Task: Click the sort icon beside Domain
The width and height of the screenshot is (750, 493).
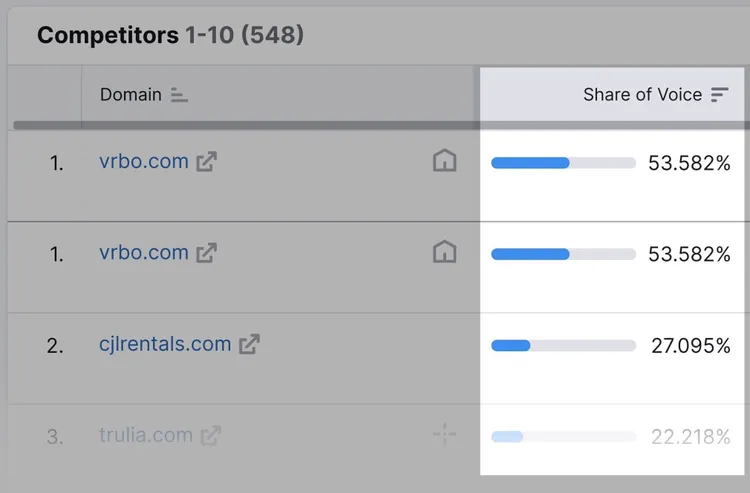Action: [179, 95]
